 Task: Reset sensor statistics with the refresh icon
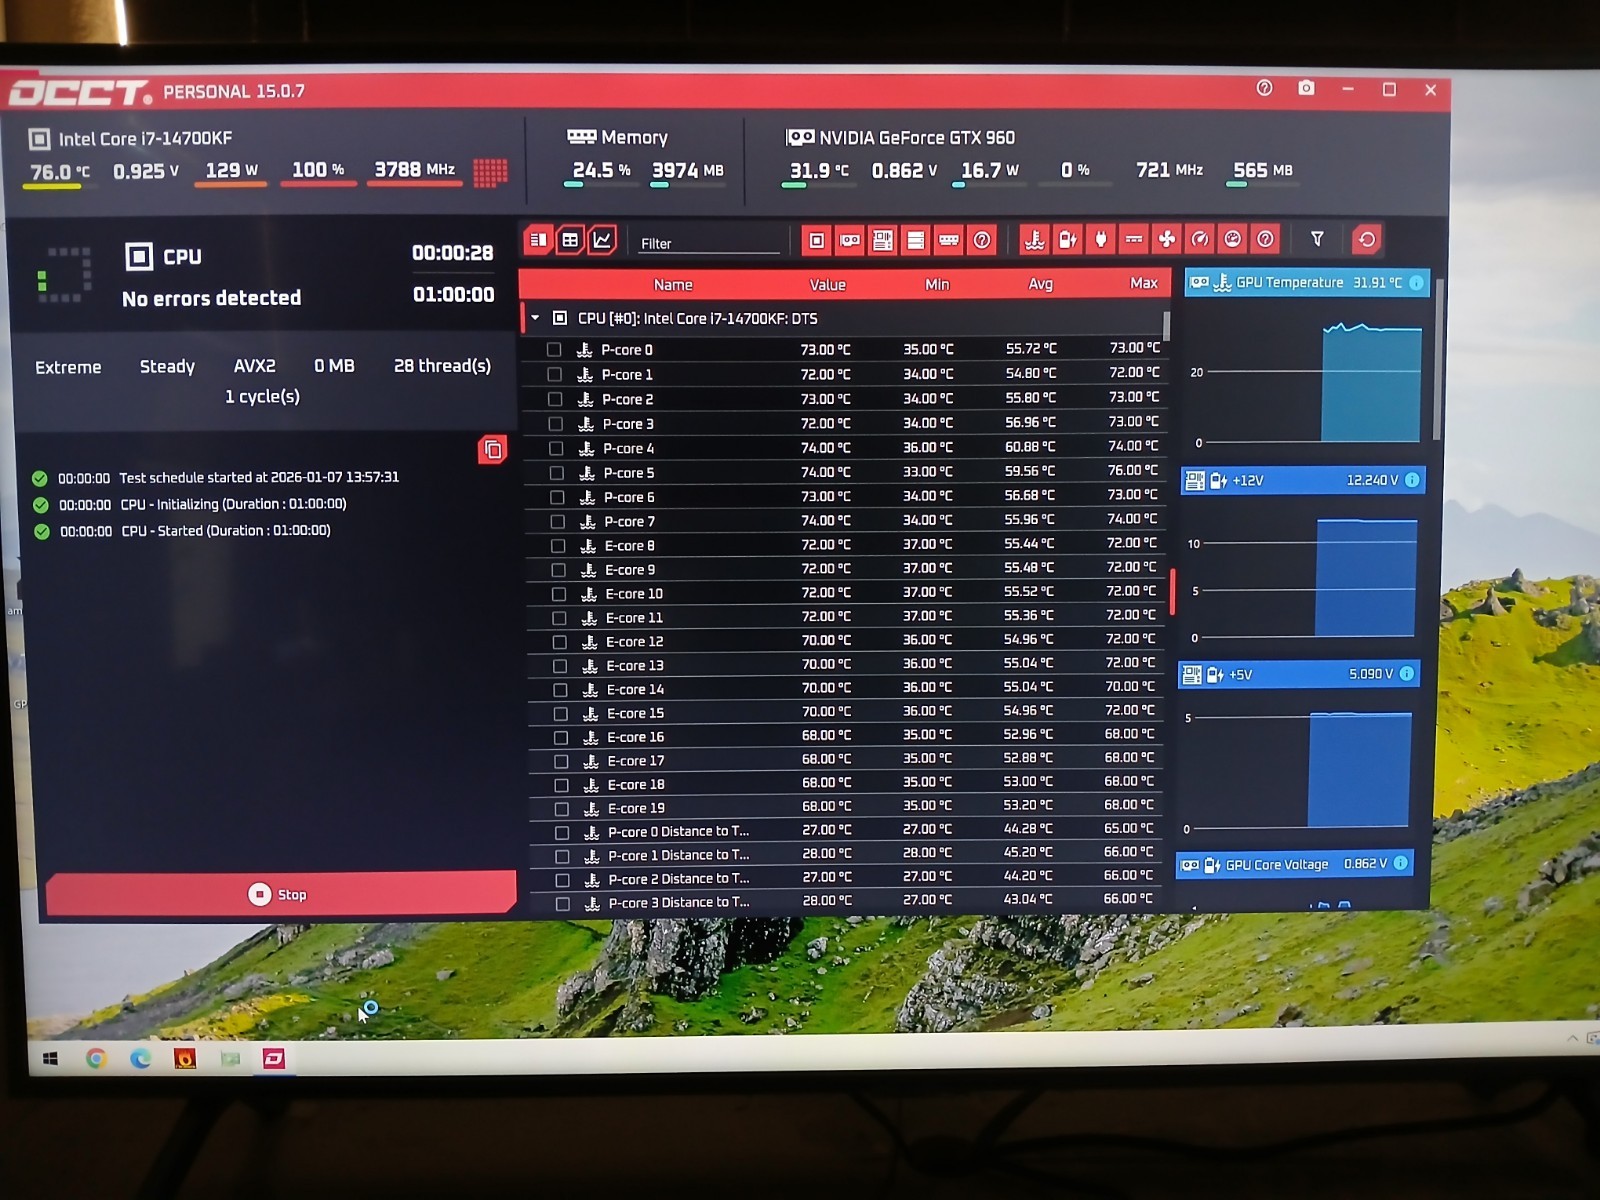click(1366, 239)
